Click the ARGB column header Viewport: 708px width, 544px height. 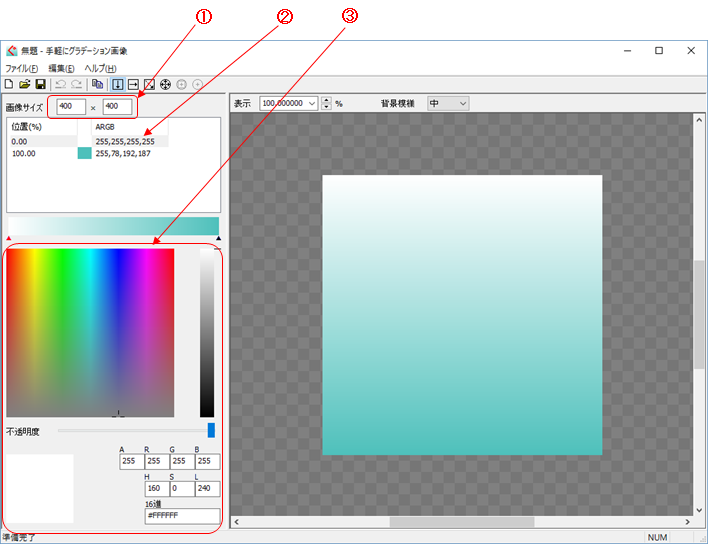pyautogui.click(x=130, y=127)
